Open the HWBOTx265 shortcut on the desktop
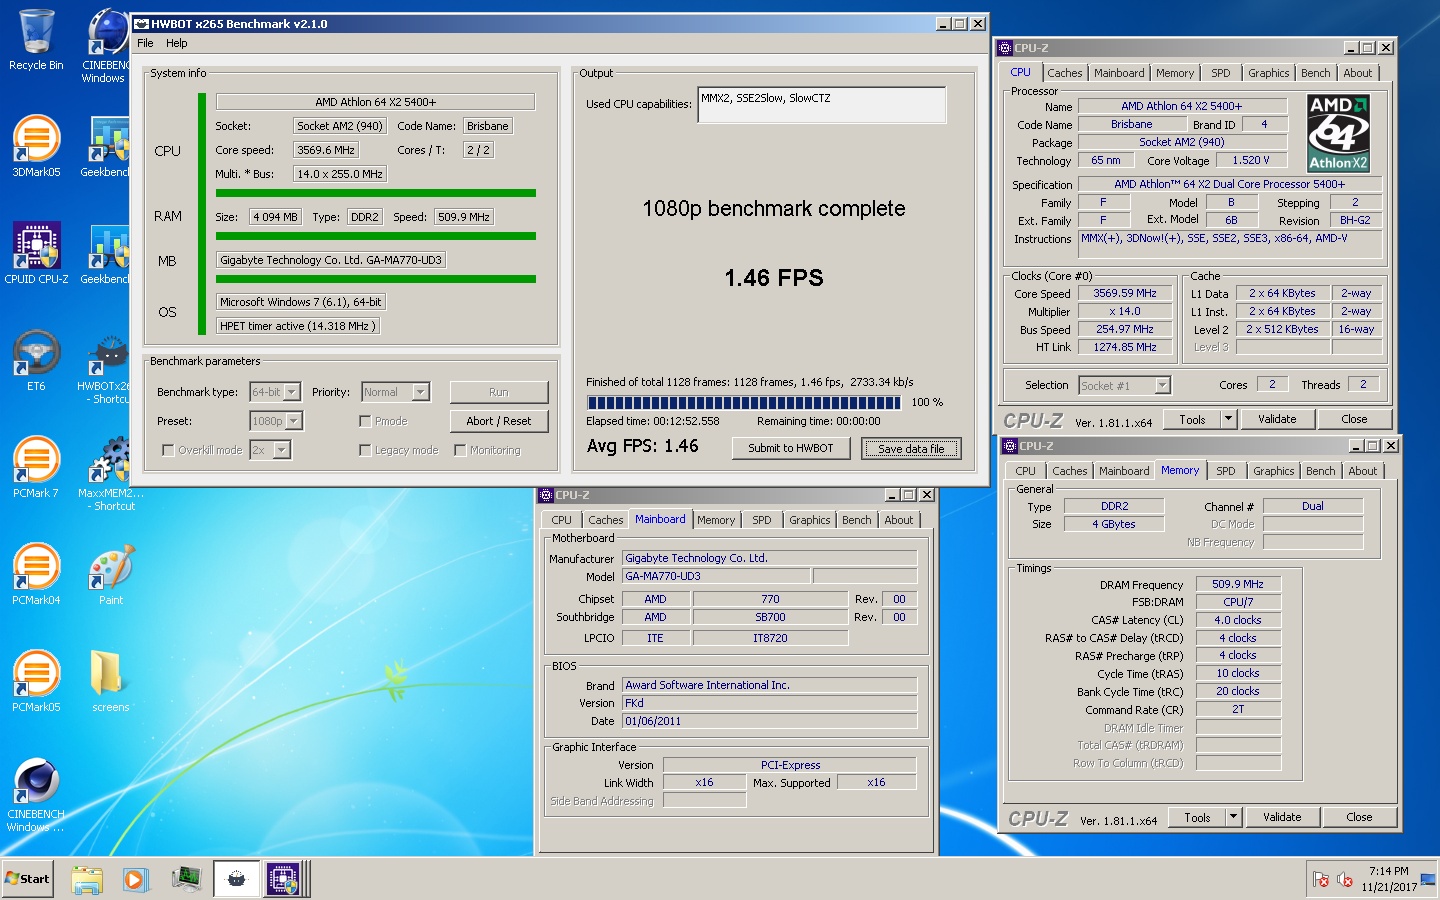This screenshot has width=1440, height=900. (104, 366)
